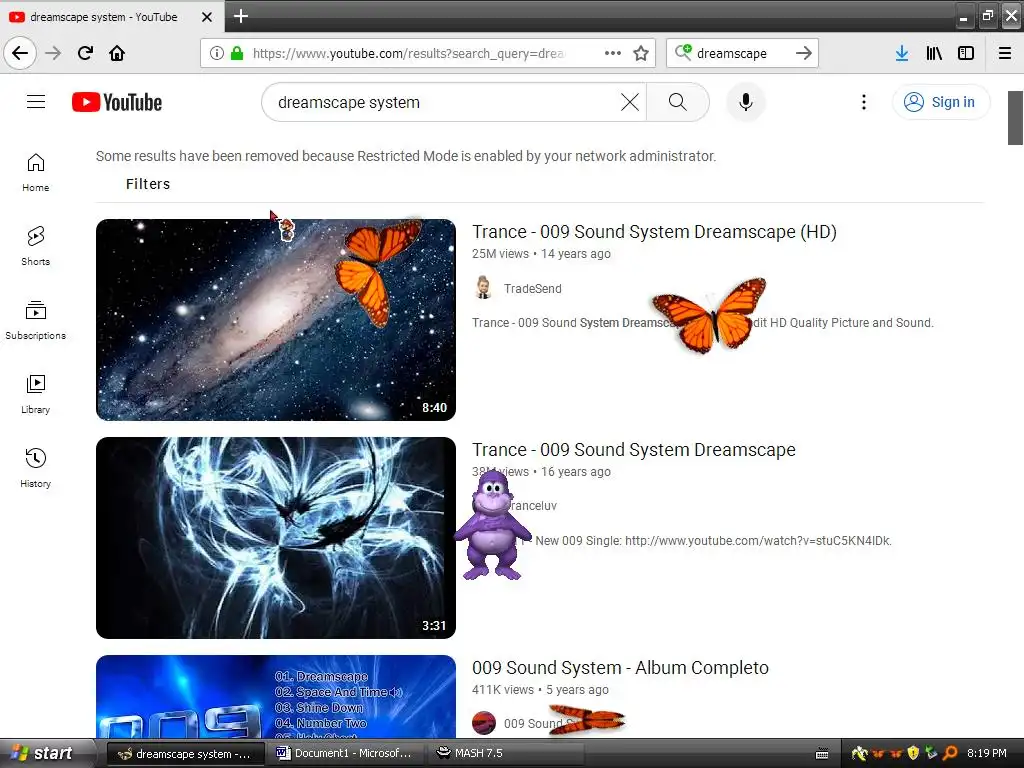
Task: Open the browser downloads arrow icon
Action: tap(902, 53)
